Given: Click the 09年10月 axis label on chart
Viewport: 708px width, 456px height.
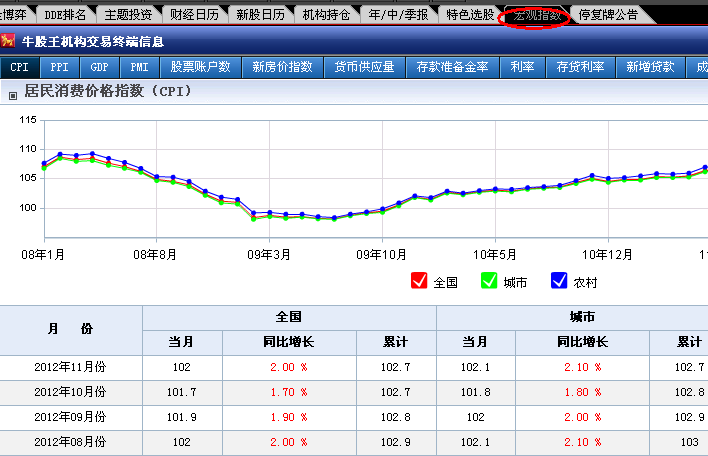Looking at the screenshot, I should pos(382,255).
